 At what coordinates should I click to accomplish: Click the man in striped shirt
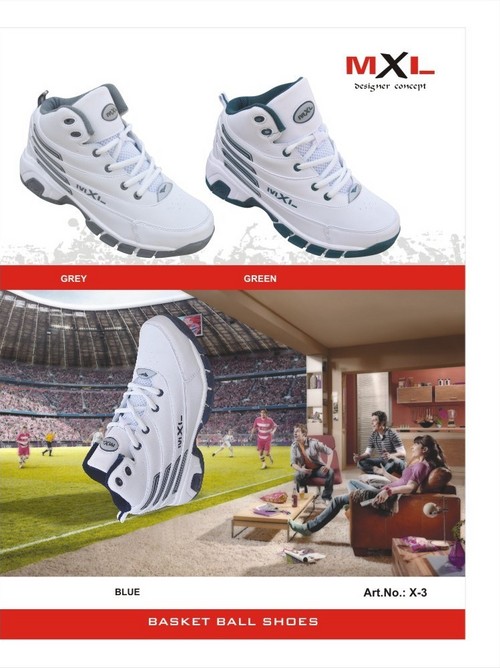pyautogui.click(x=382, y=441)
